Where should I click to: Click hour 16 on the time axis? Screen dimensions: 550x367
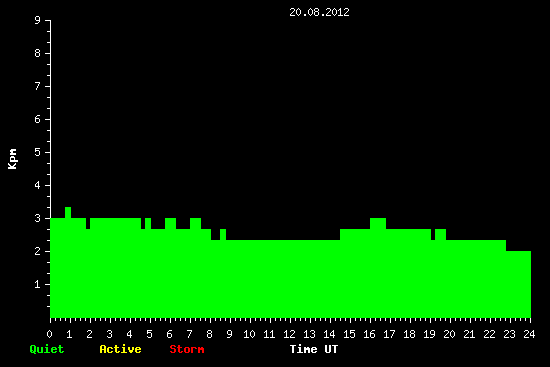(369, 334)
